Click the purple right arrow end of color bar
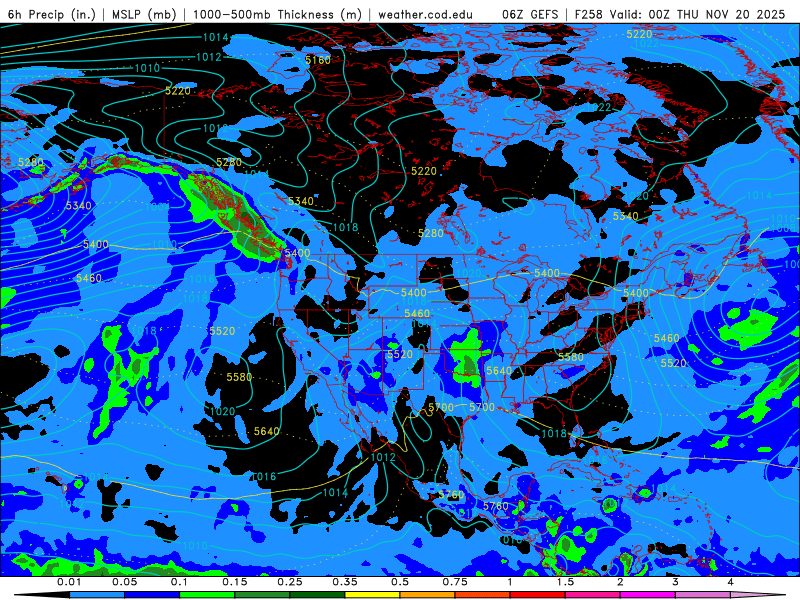 click(758, 595)
